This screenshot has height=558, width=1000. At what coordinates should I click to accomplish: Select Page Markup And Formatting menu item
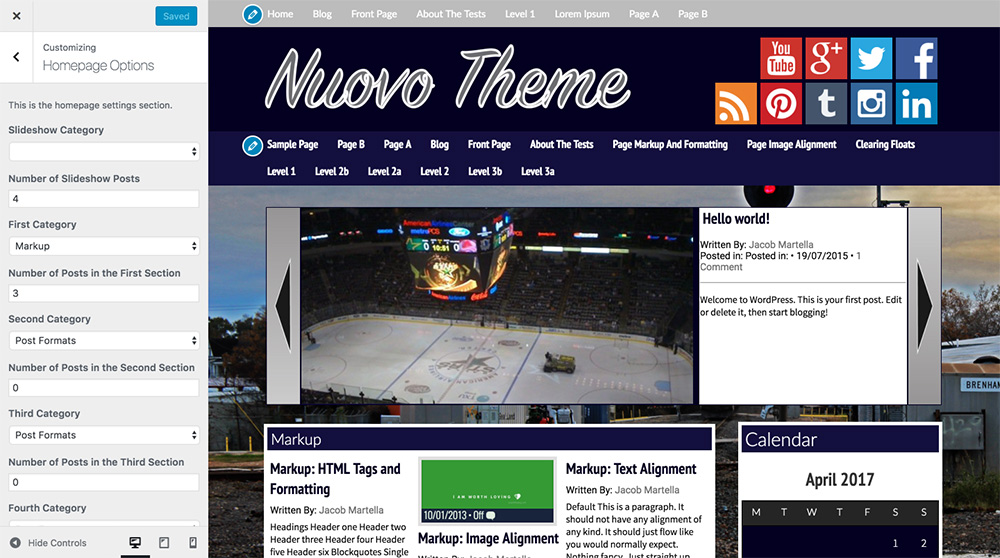pos(669,145)
